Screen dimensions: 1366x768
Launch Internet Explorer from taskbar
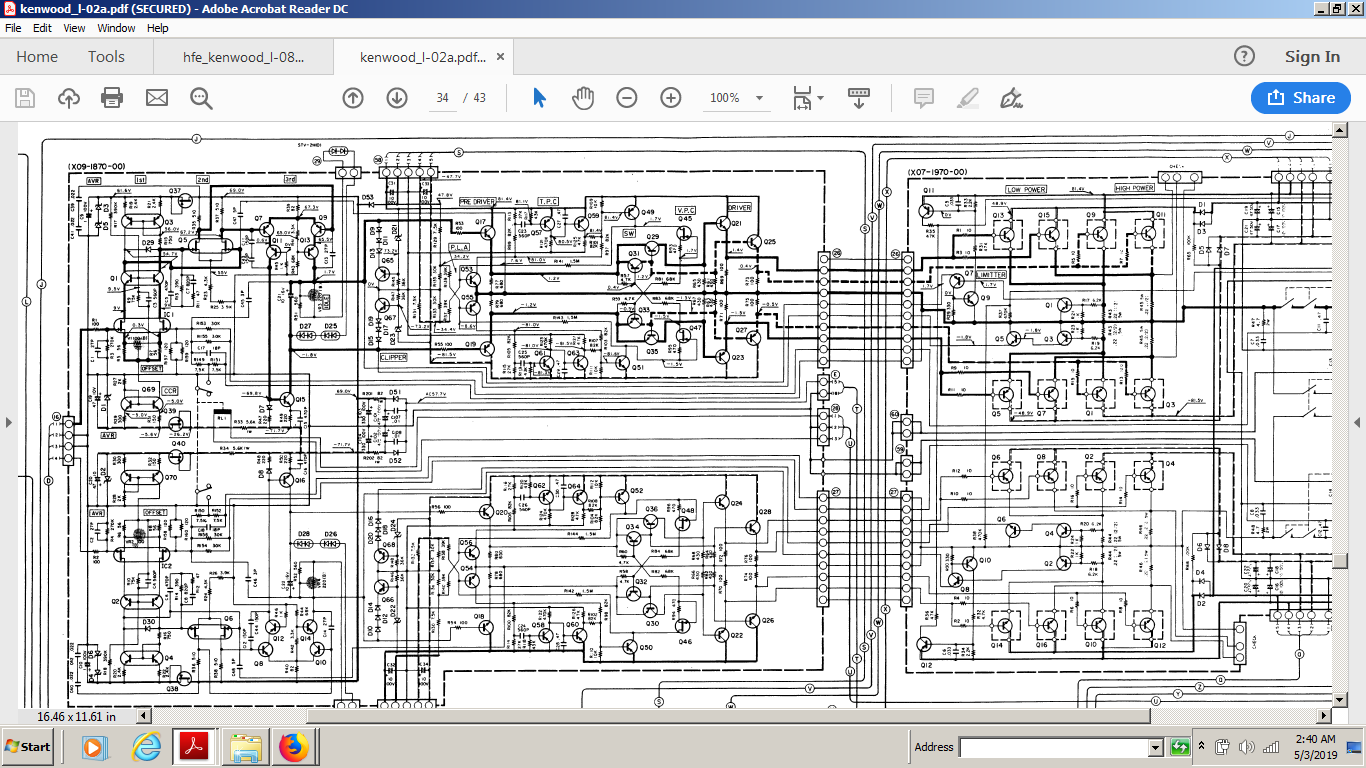click(146, 747)
